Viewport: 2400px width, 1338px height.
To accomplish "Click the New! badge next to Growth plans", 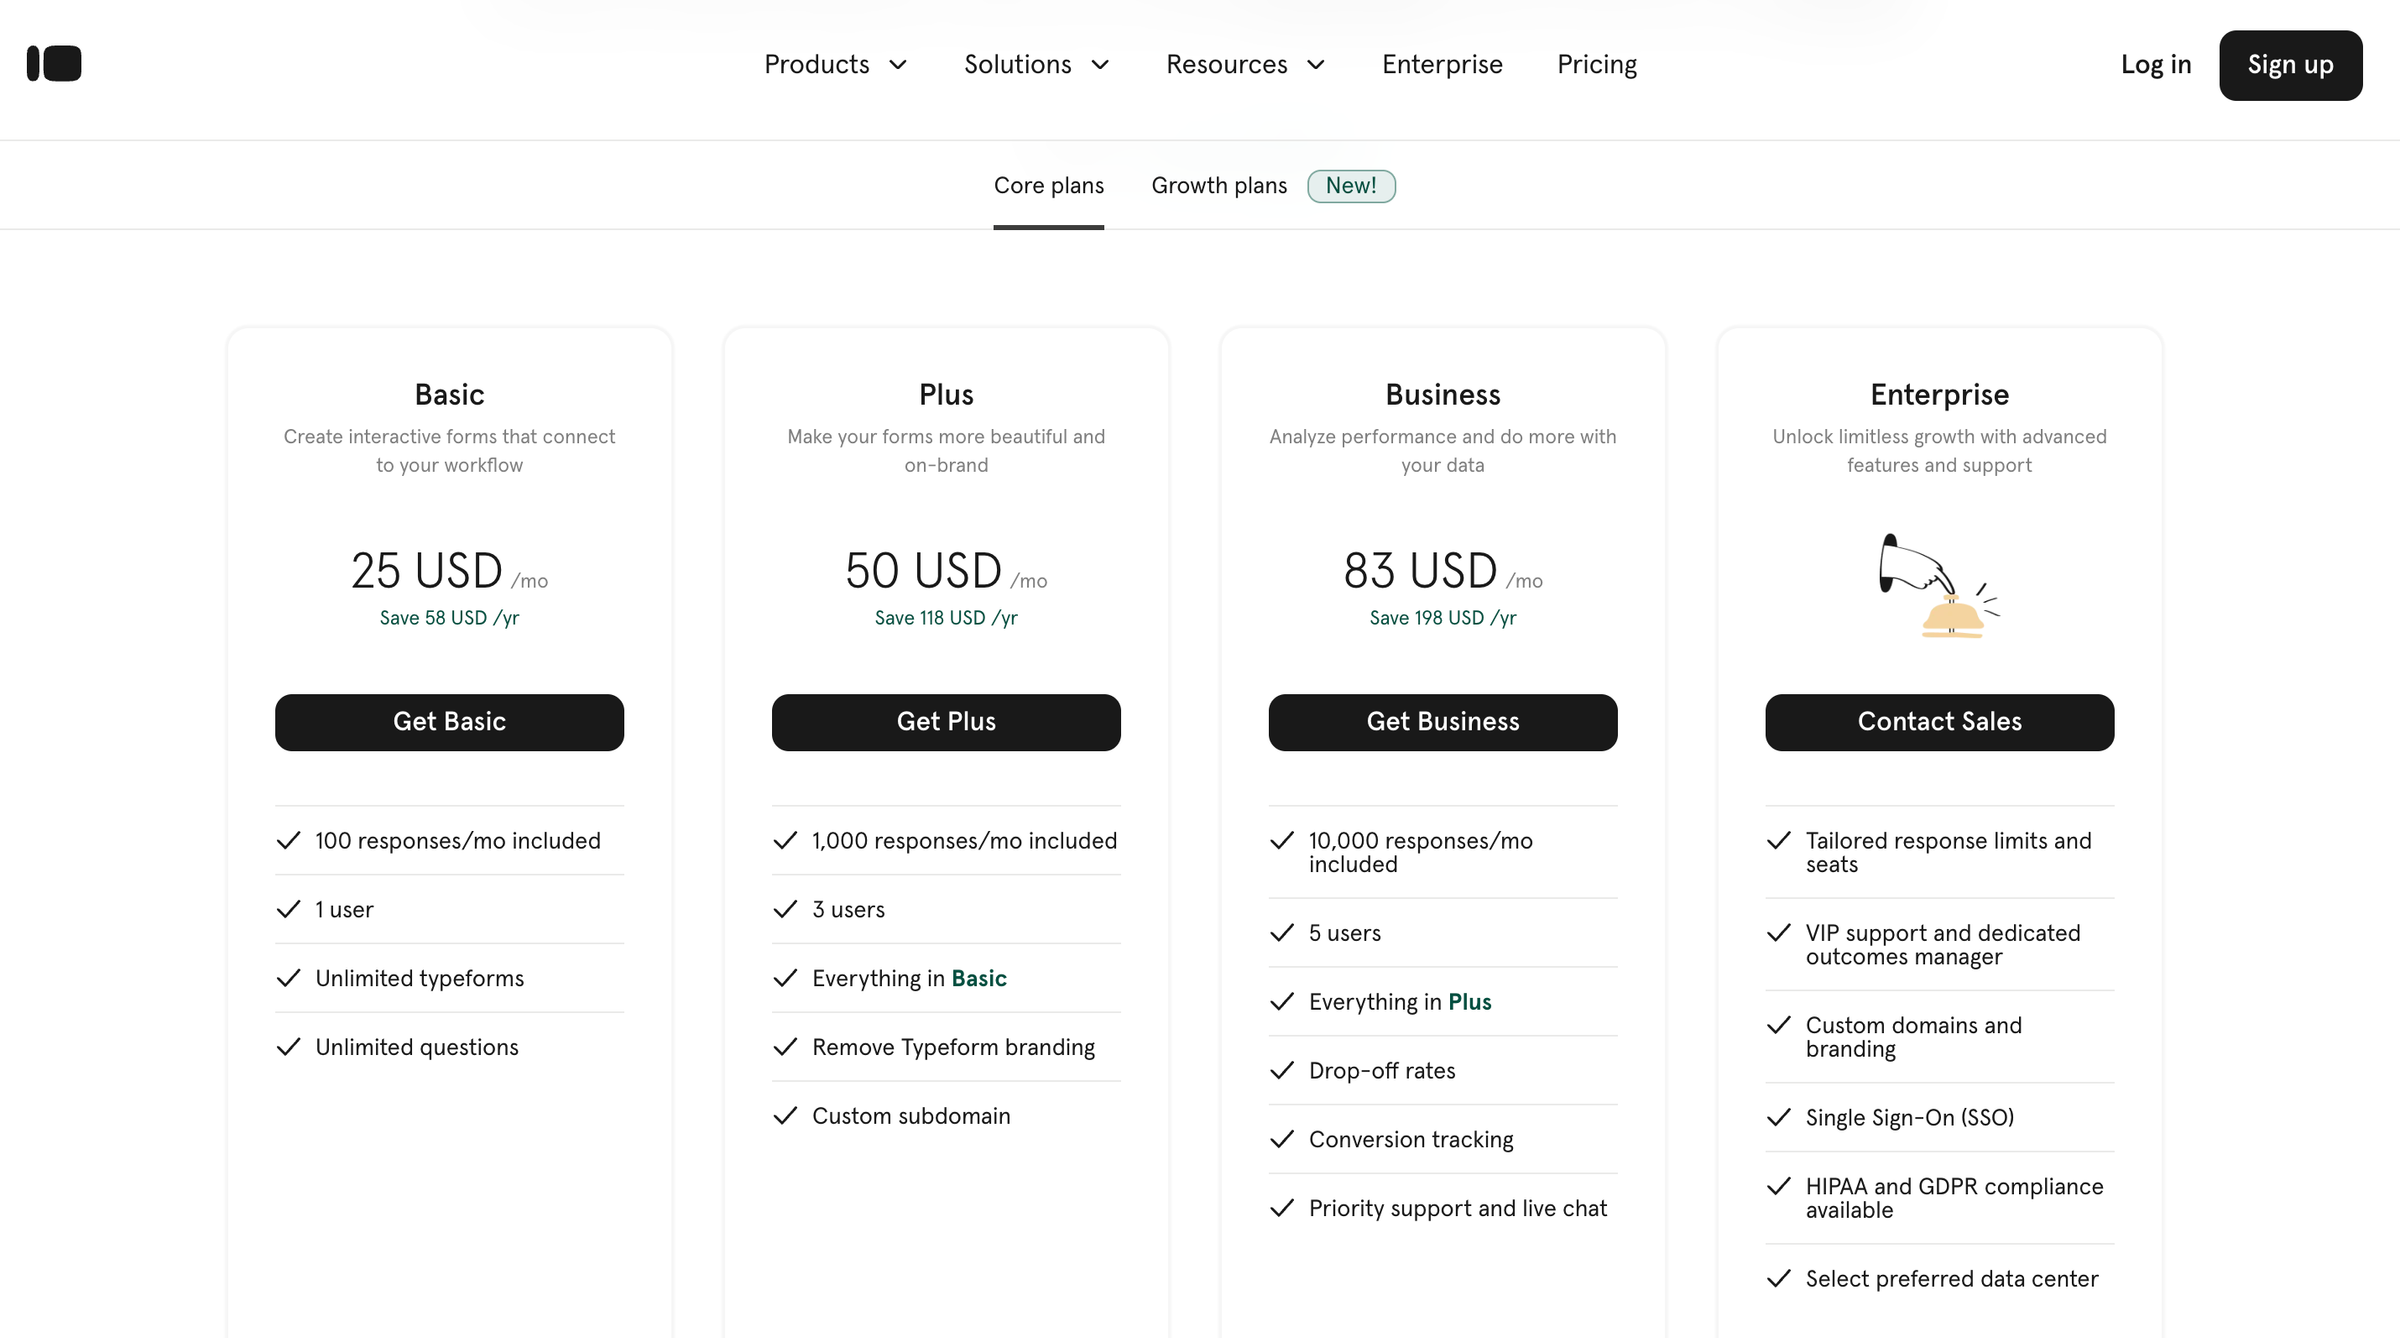I will (1351, 186).
